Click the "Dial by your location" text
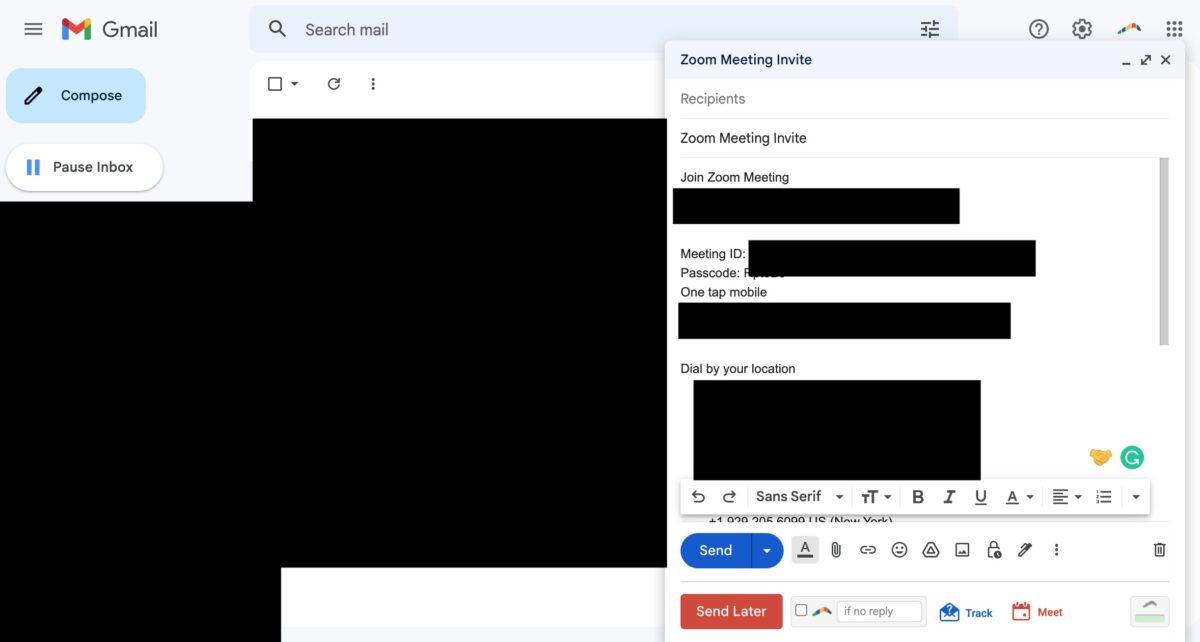The width and height of the screenshot is (1200, 642). pos(738,369)
